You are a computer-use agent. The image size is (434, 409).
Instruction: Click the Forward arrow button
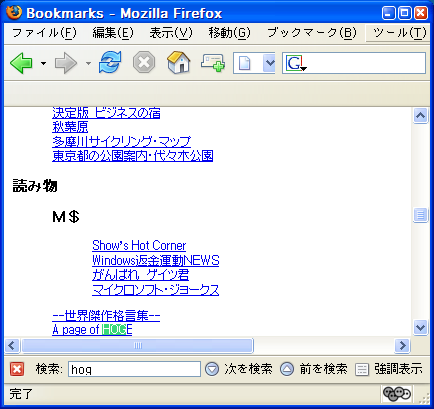tap(66, 63)
